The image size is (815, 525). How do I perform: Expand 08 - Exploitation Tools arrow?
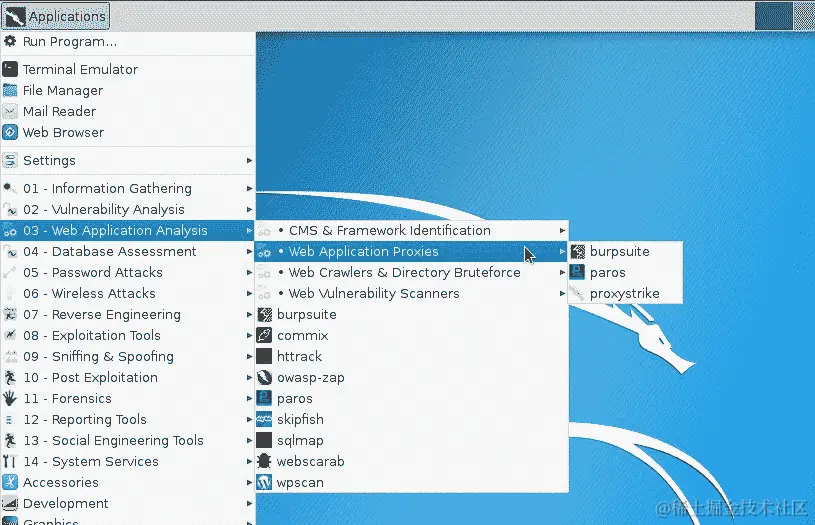coord(249,335)
